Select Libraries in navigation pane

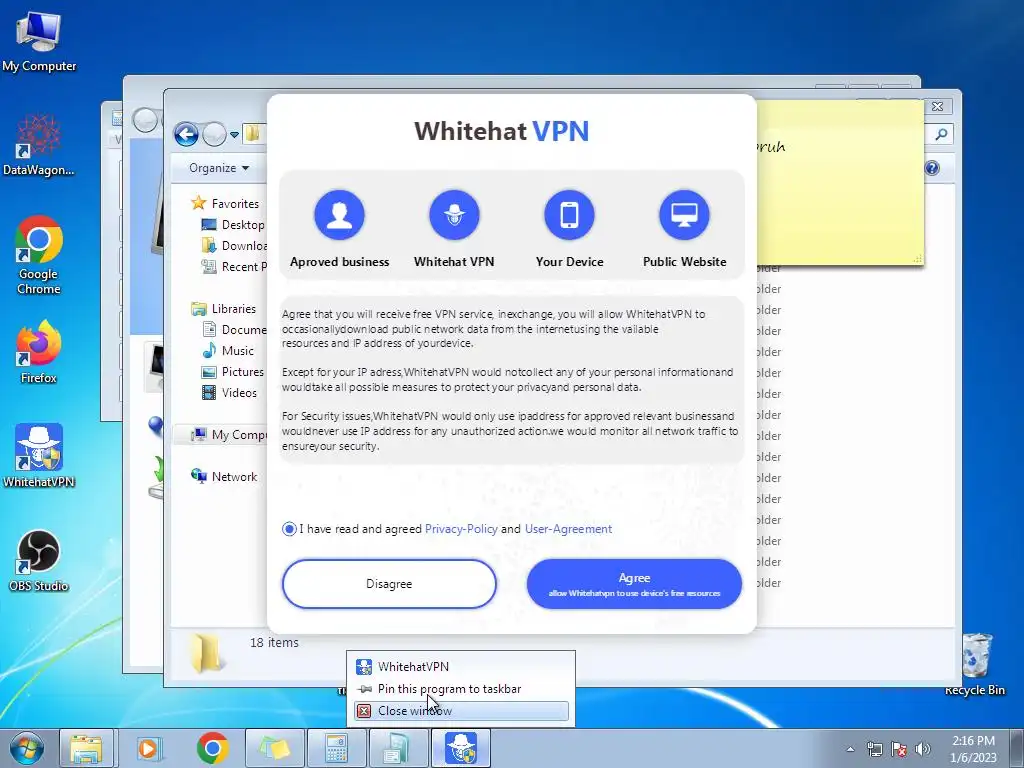click(223, 309)
